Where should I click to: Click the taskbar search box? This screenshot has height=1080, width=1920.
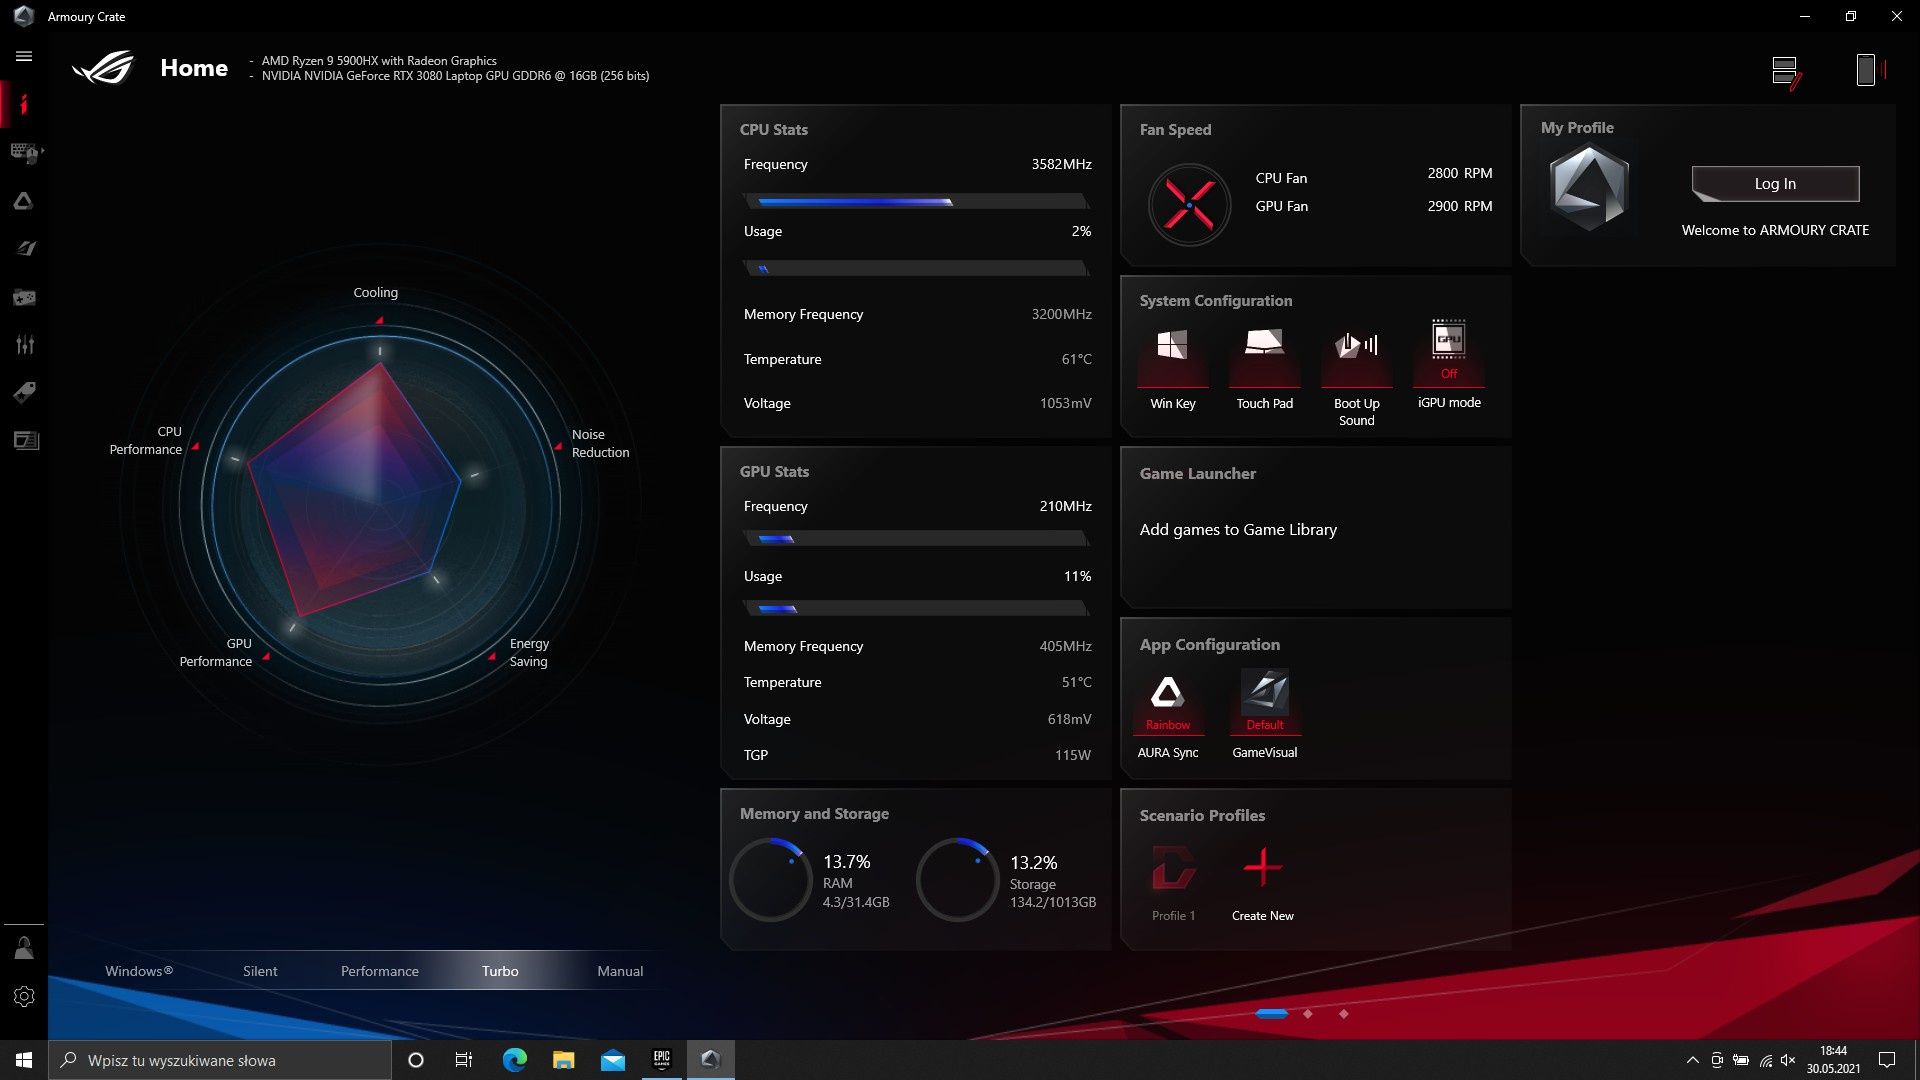pyautogui.click(x=220, y=1060)
